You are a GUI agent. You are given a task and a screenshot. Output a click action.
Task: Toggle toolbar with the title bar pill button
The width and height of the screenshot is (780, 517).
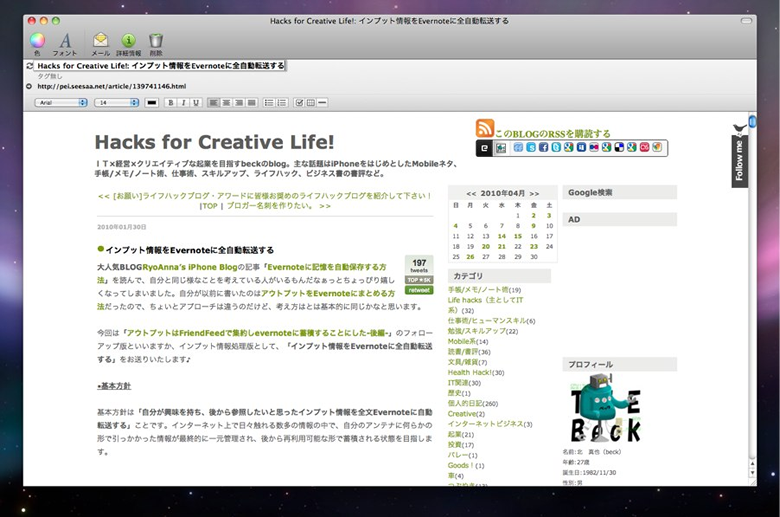[746, 20]
